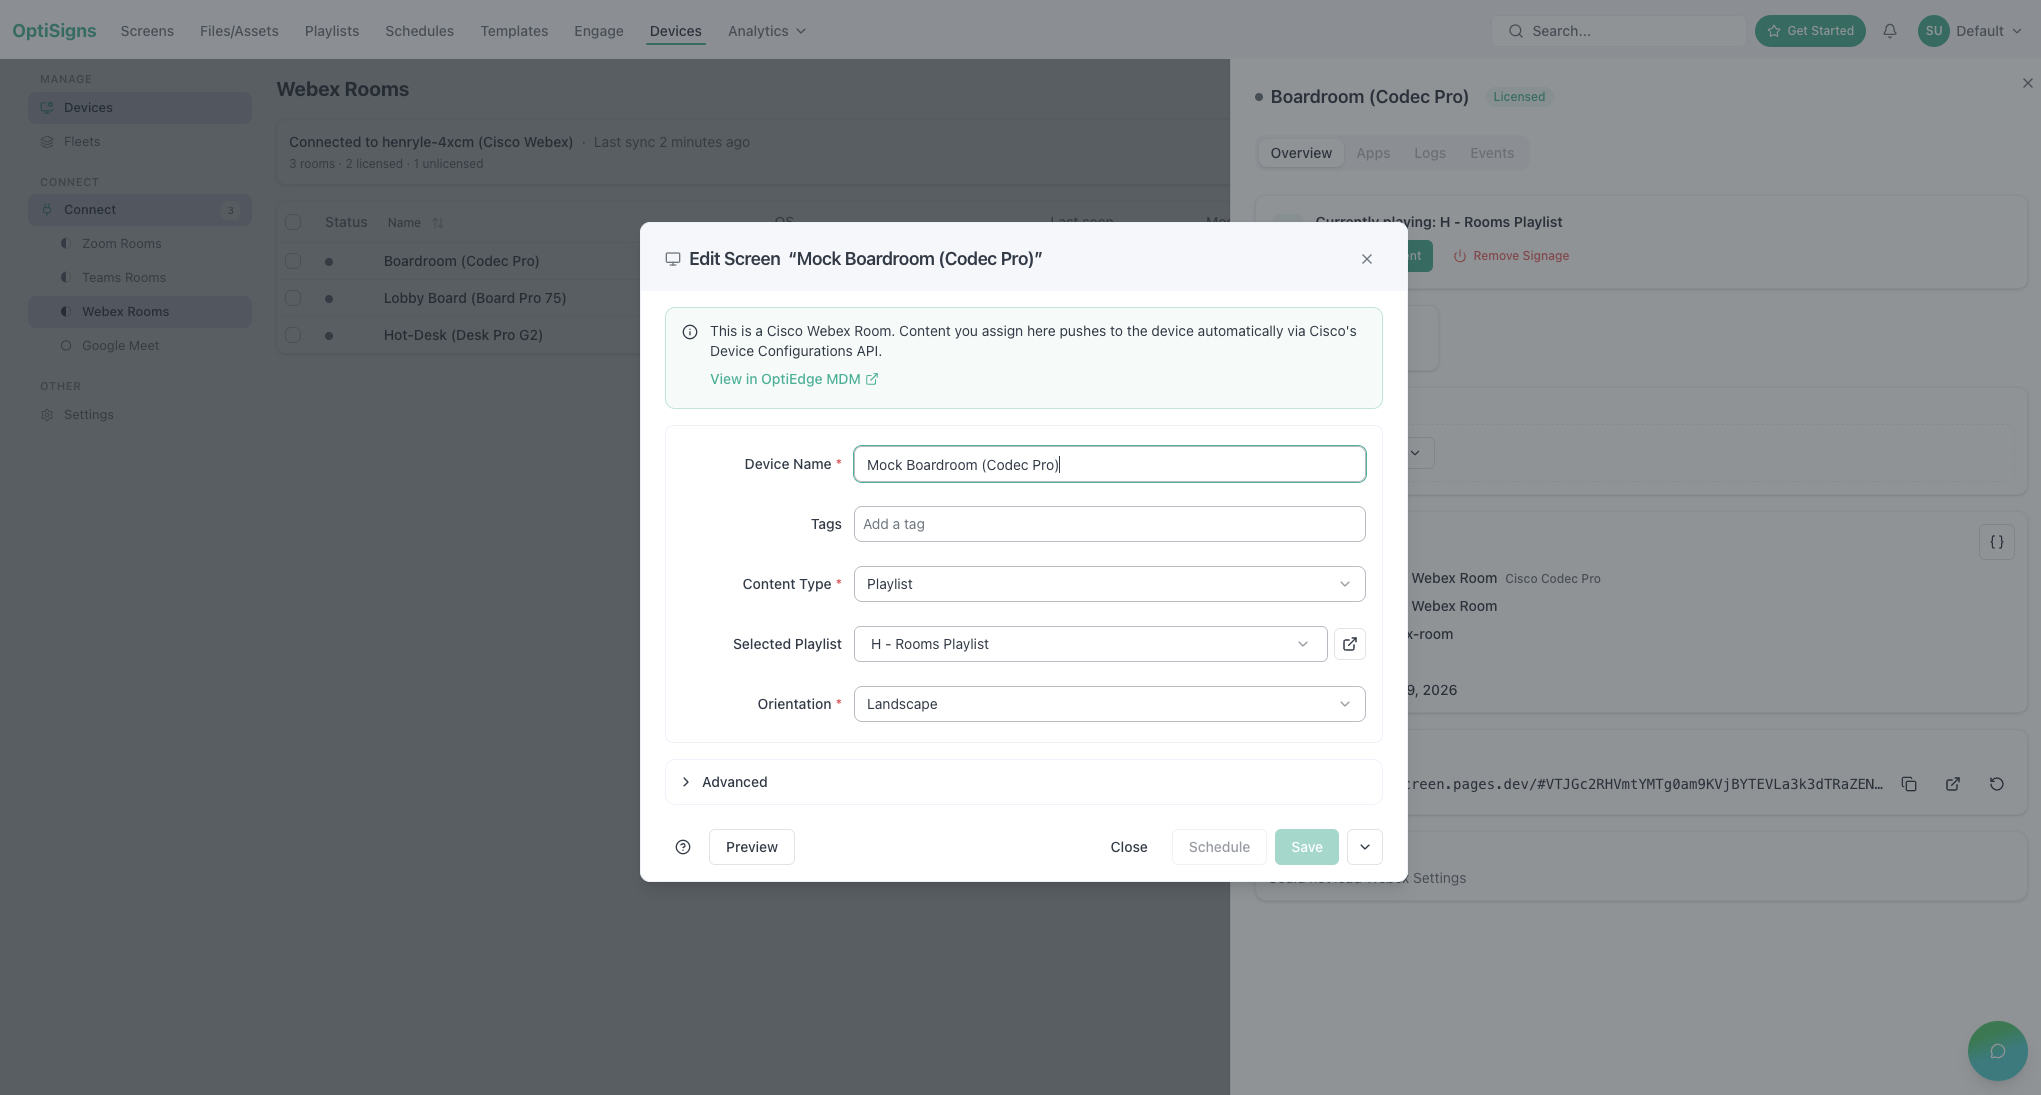The image size is (2041, 1095).
Task: Click the help question mark icon
Action: point(683,847)
